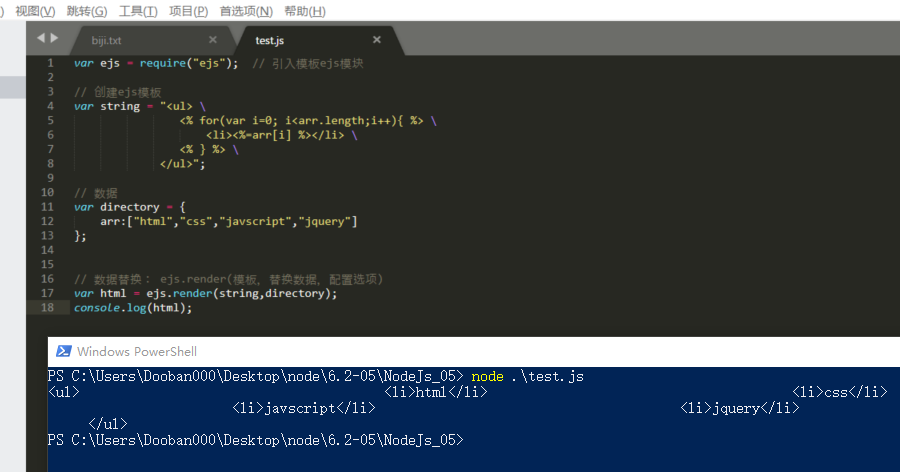Click the Windows PowerShell title icon
900x472 pixels.
(64, 351)
